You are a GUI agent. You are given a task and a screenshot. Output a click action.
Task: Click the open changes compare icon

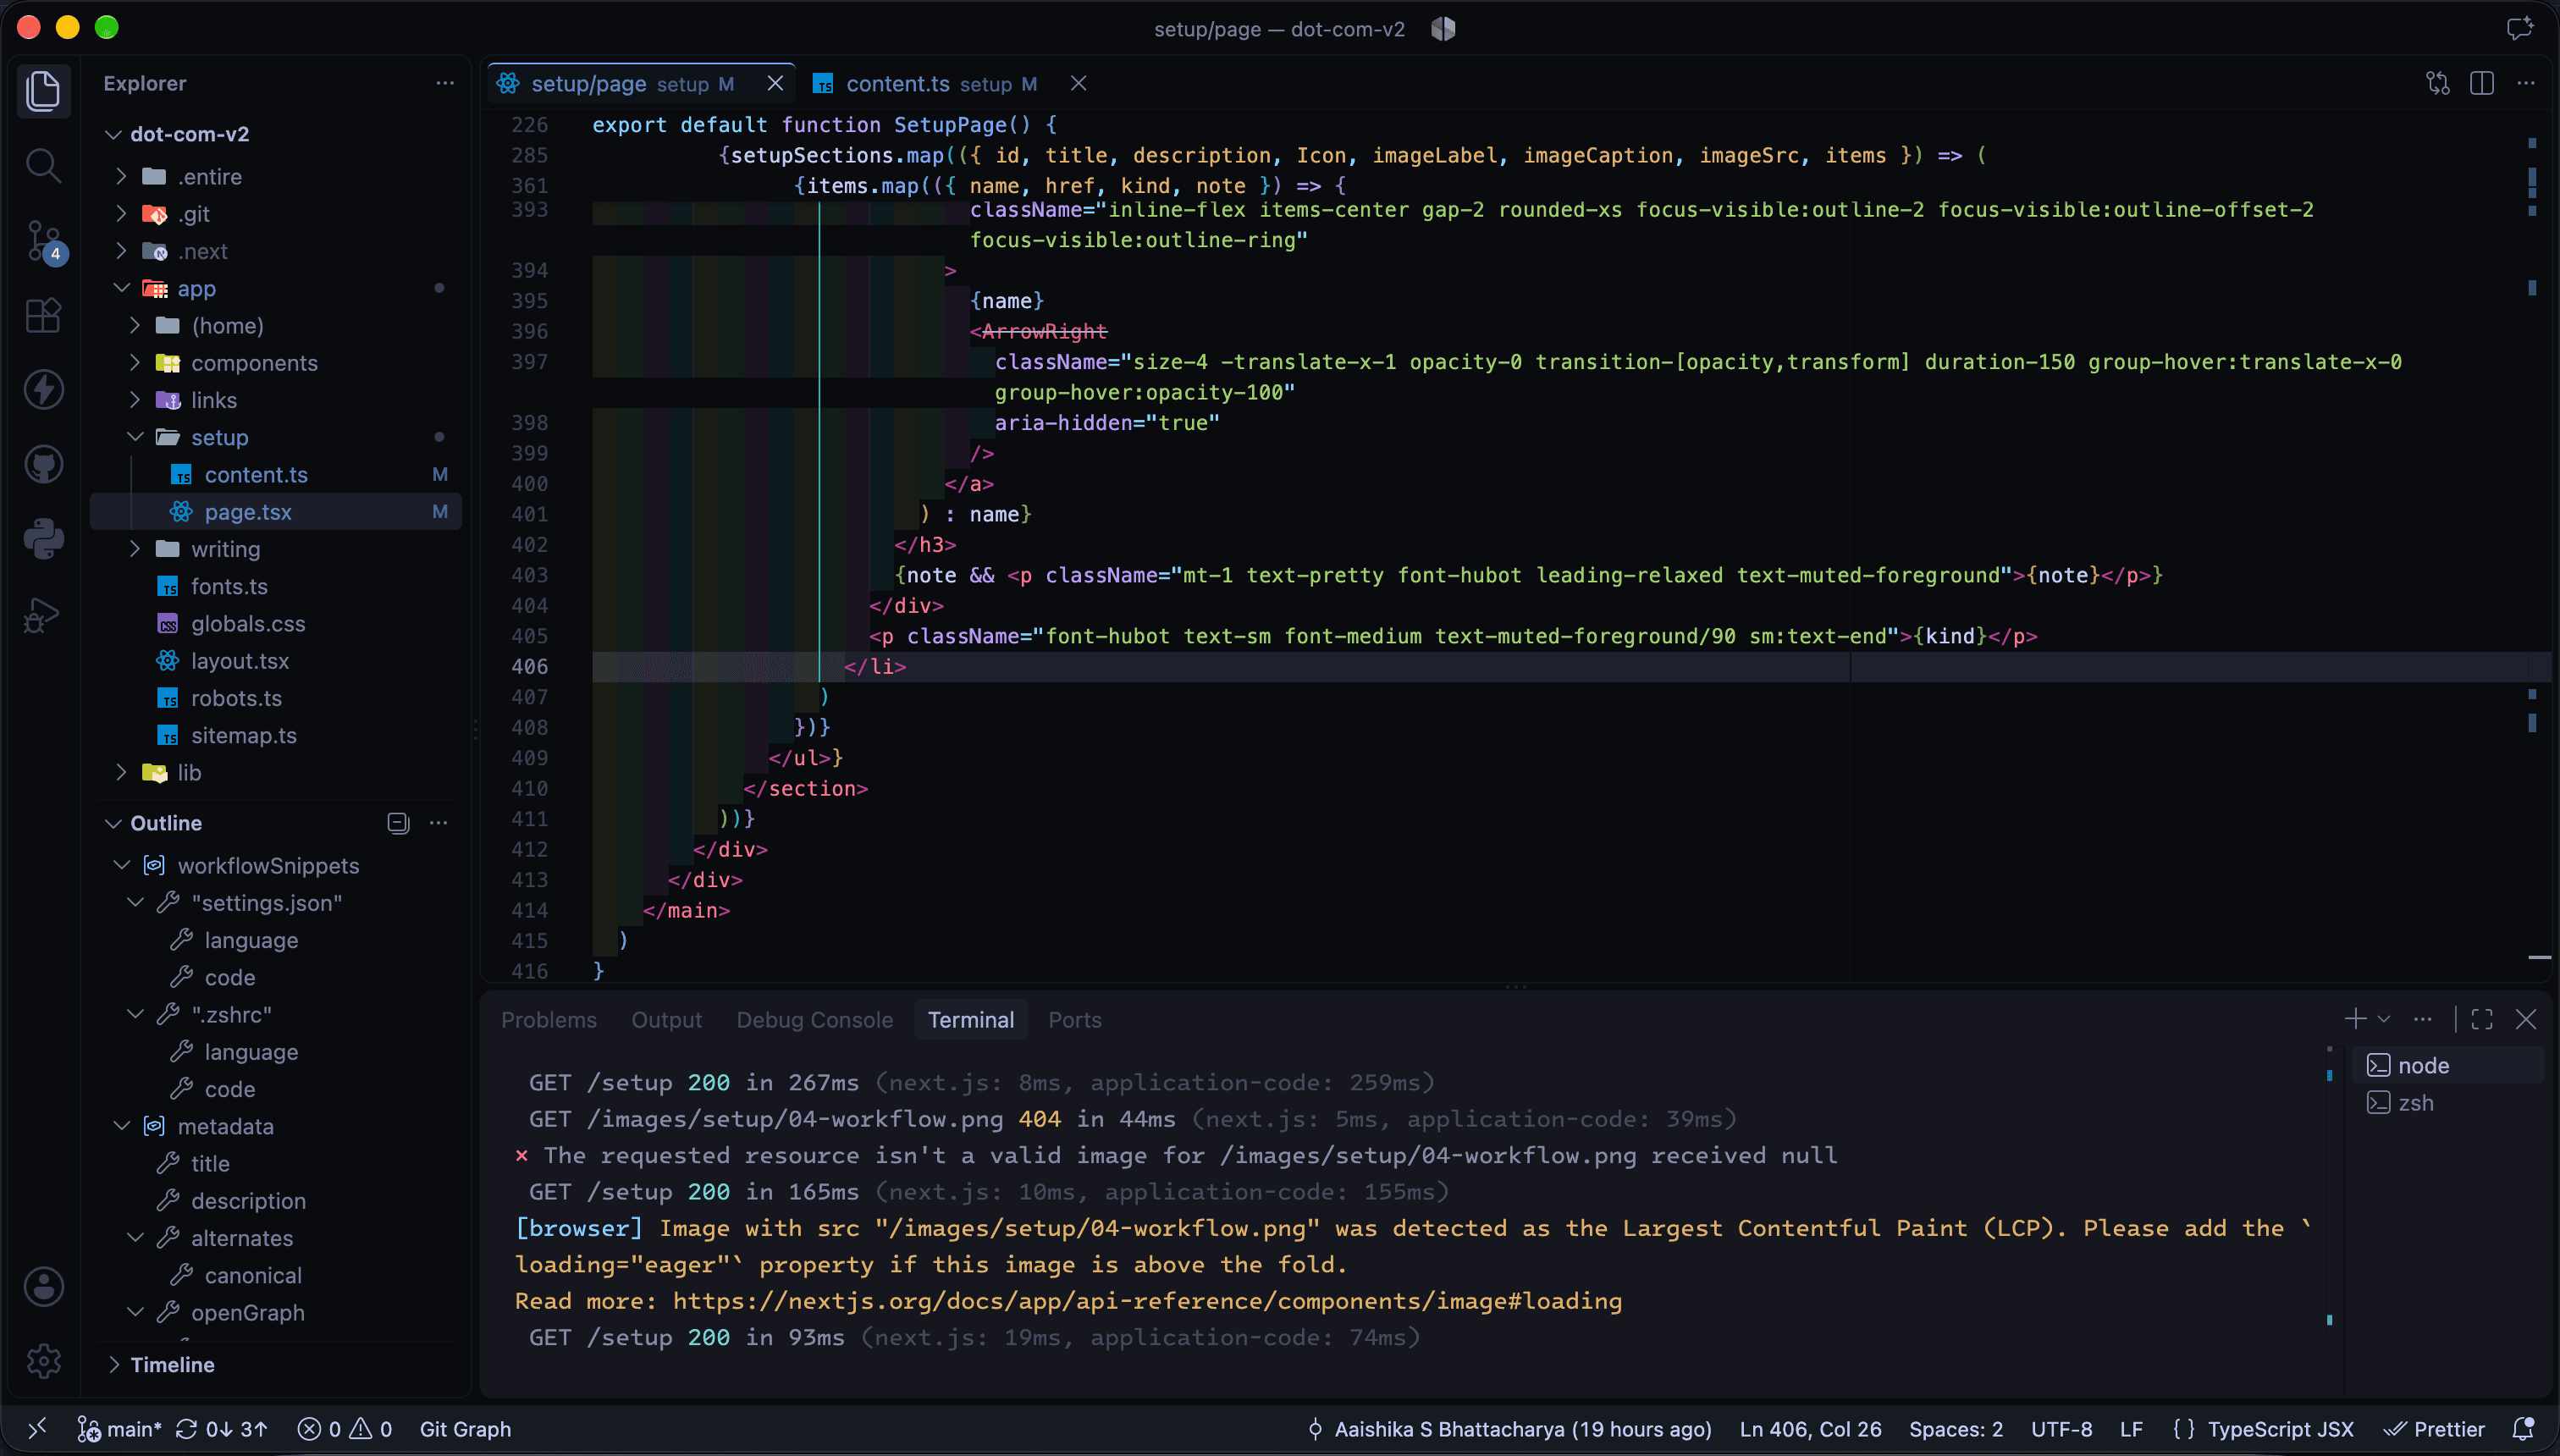(x=2438, y=83)
